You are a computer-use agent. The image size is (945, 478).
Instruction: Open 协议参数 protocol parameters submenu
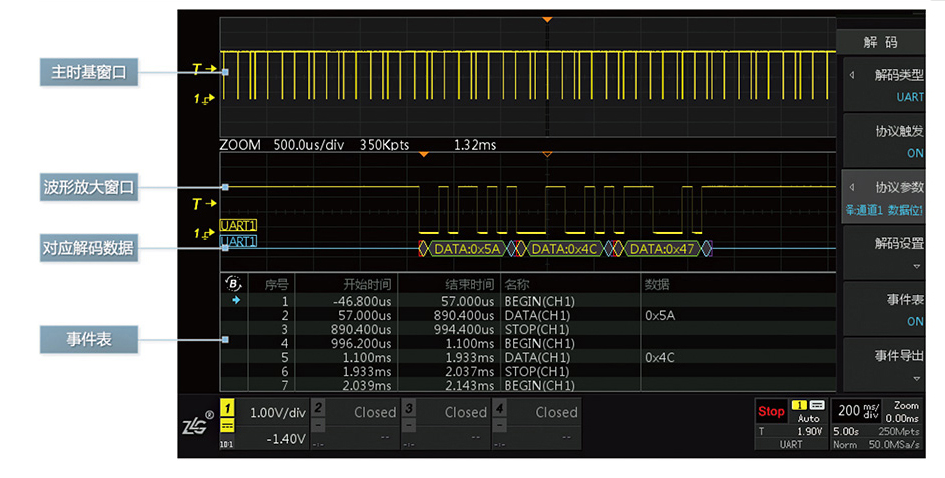point(883,197)
